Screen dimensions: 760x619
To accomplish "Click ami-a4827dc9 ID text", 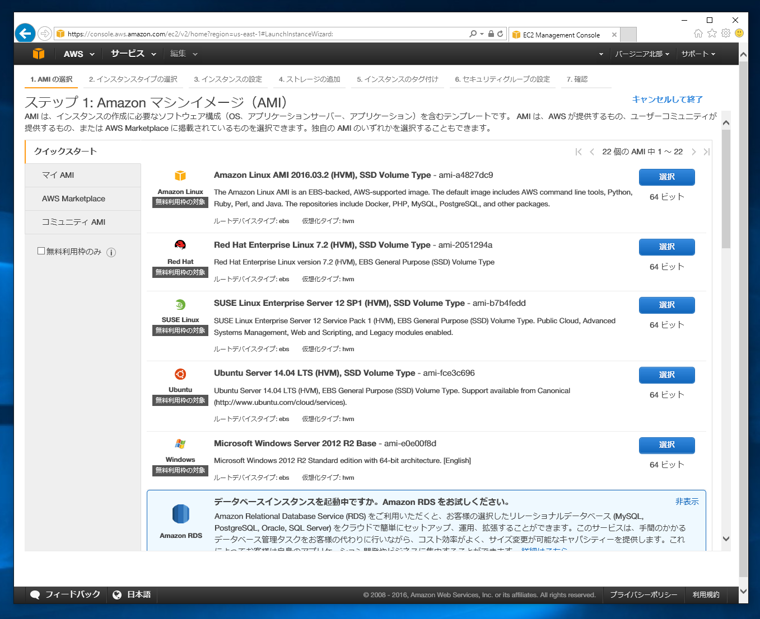I will point(466,175).
